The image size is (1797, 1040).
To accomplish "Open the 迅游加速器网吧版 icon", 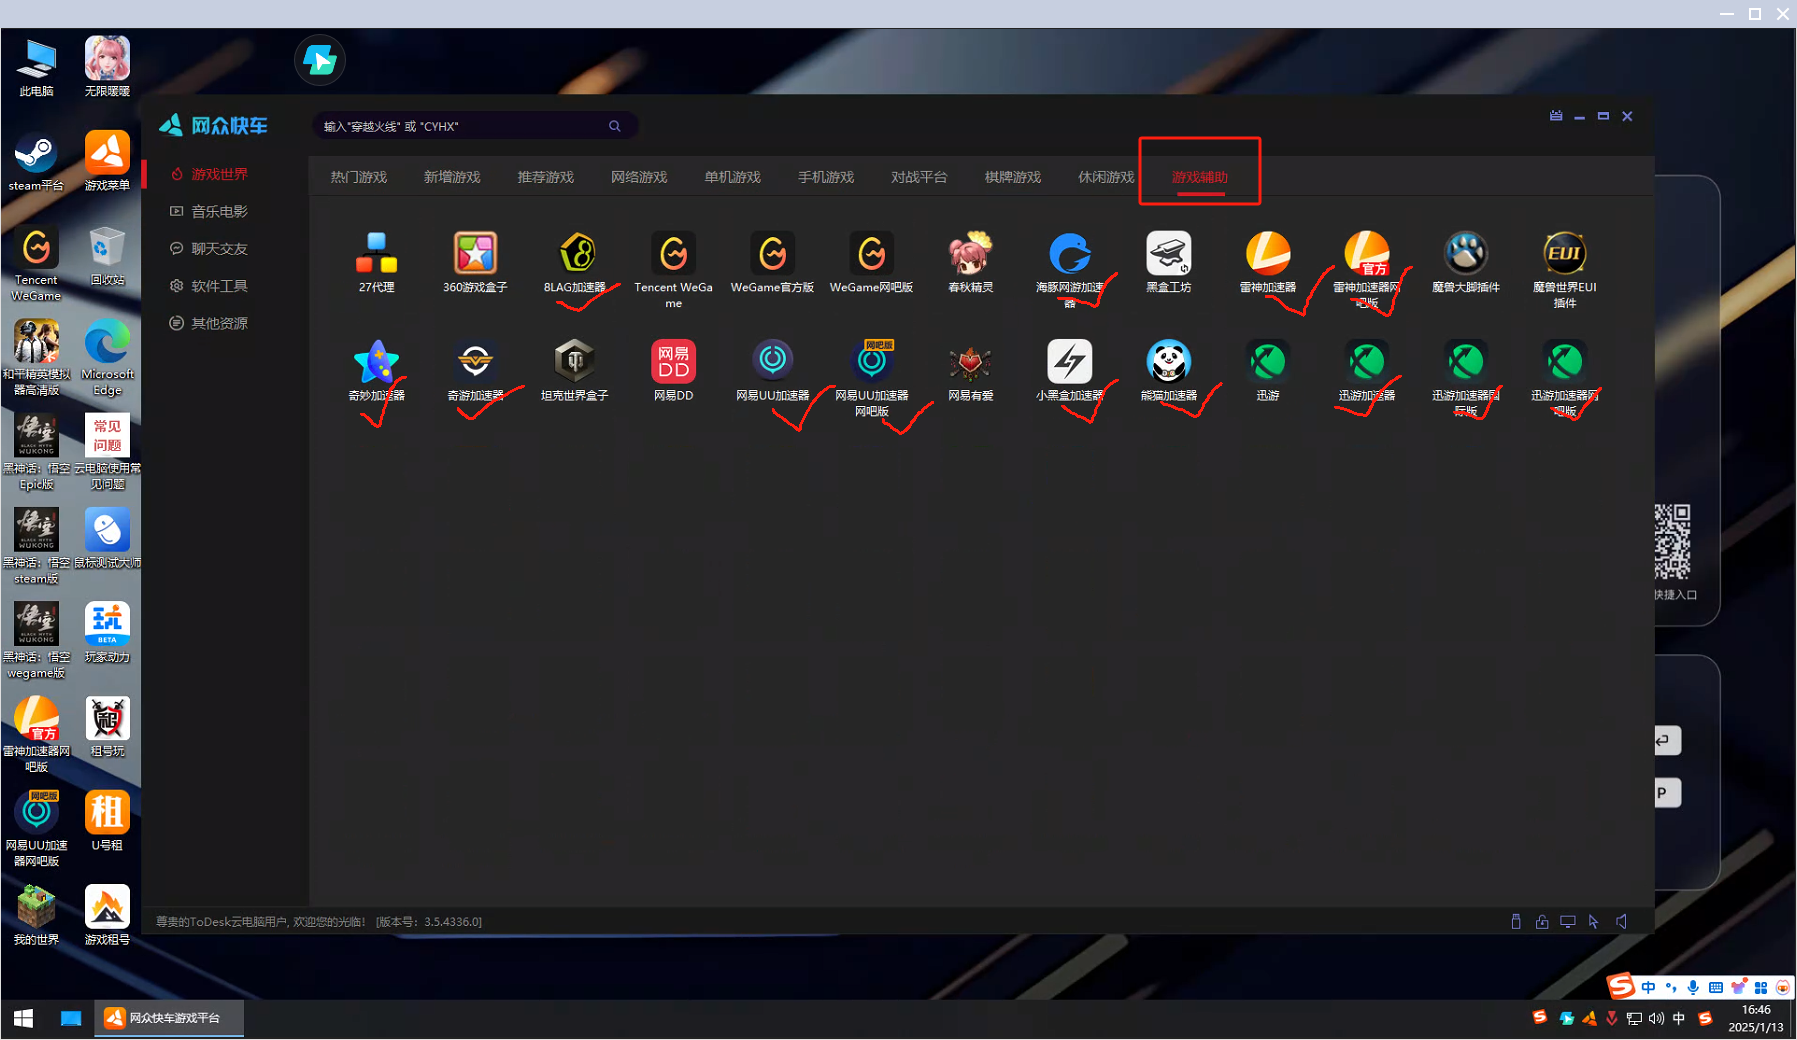I will pyautogui.click(x=1564, y=362).
